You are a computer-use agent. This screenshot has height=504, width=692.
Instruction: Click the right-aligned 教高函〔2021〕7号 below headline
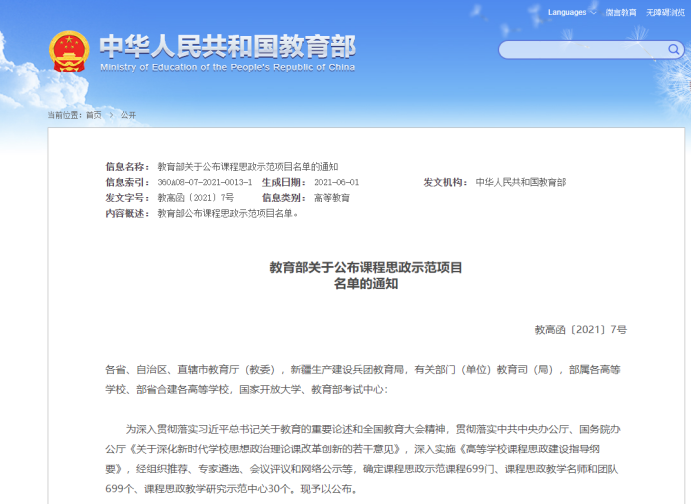pos(580,329)
